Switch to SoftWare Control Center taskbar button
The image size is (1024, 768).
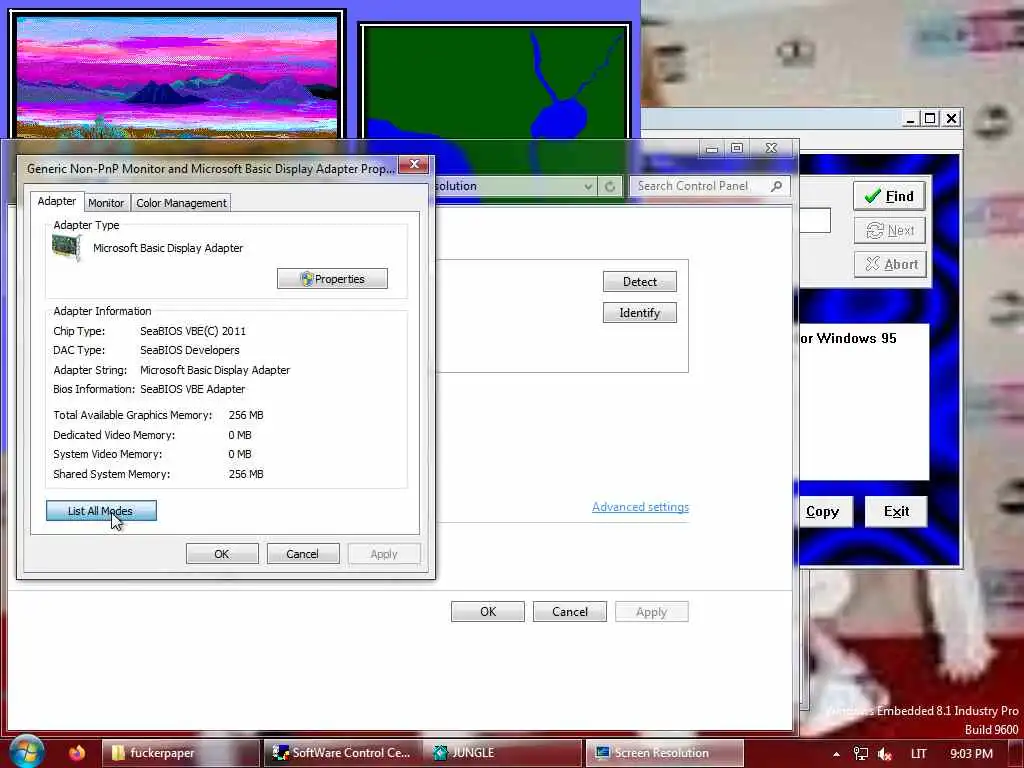(x=342, y=753)
